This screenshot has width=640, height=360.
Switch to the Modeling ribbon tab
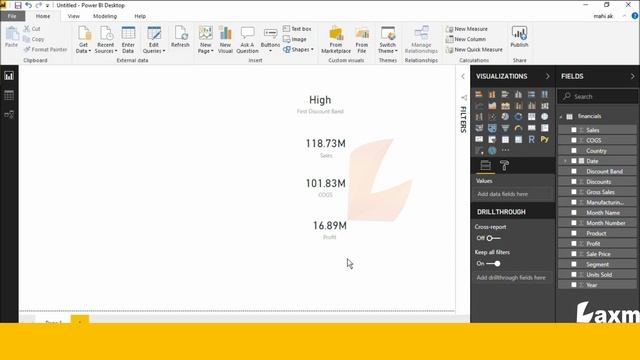pos(105,16)
